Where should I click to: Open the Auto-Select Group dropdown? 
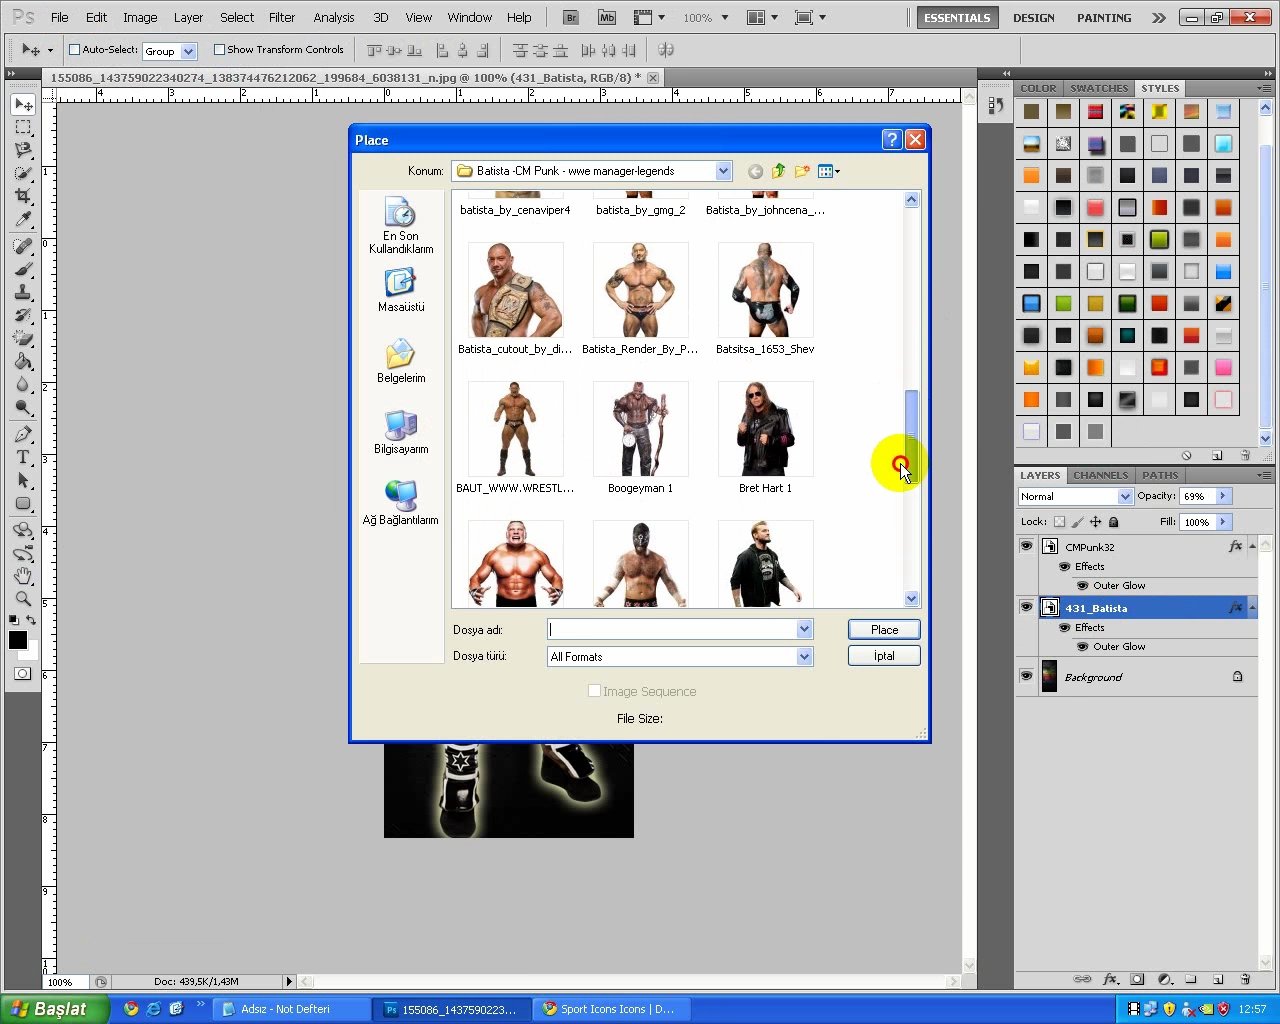(x=188, y=51)
